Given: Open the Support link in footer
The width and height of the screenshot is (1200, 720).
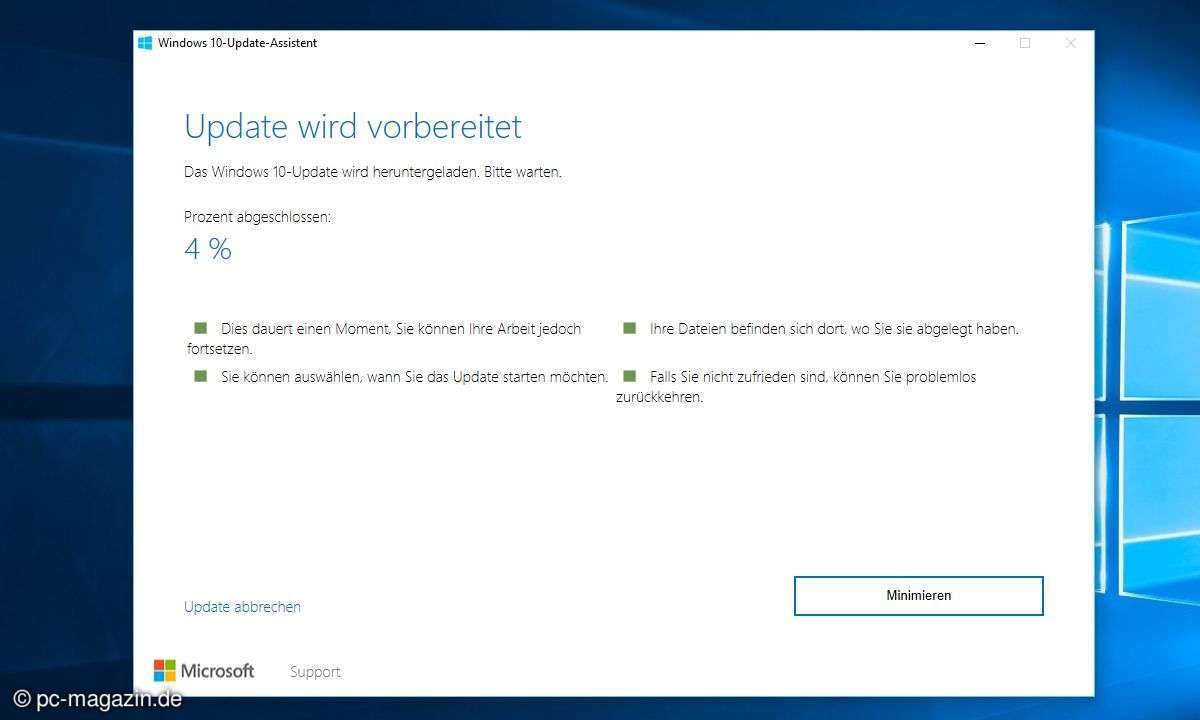Looking at the screenshot, I should tap(315, 672).
